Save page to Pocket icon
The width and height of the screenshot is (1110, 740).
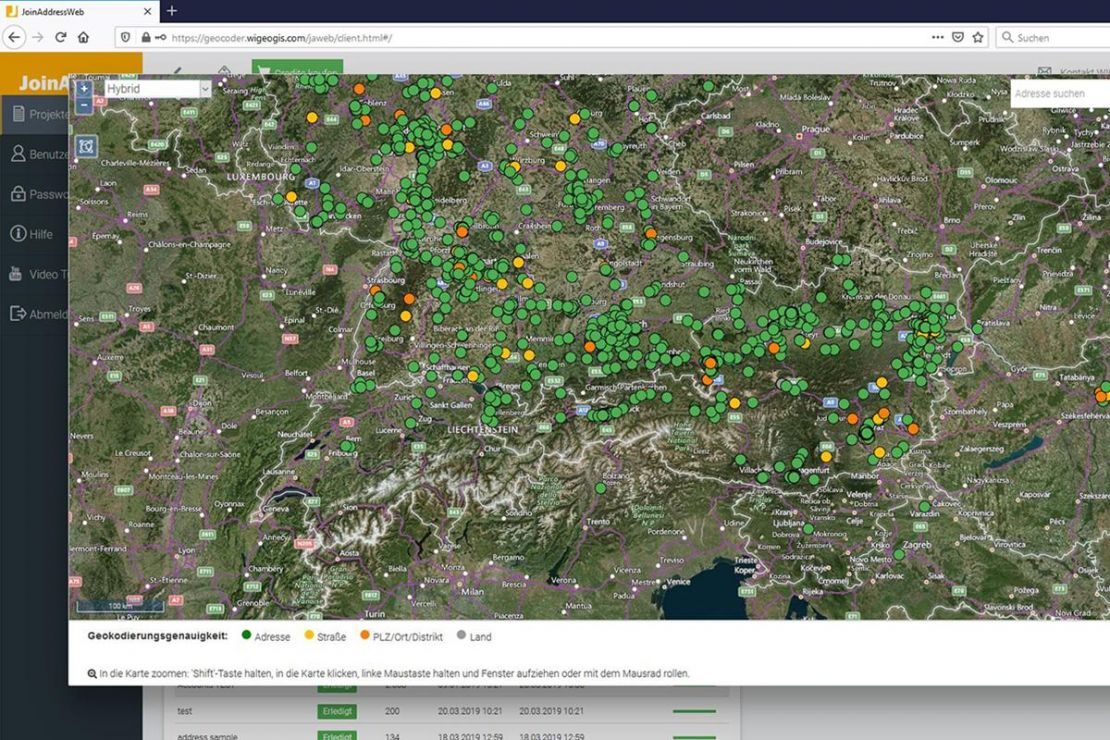(x=958, y=38)
